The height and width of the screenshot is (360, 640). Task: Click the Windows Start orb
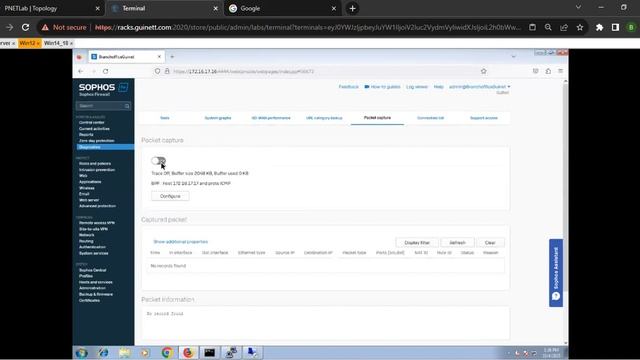[82, 353]
